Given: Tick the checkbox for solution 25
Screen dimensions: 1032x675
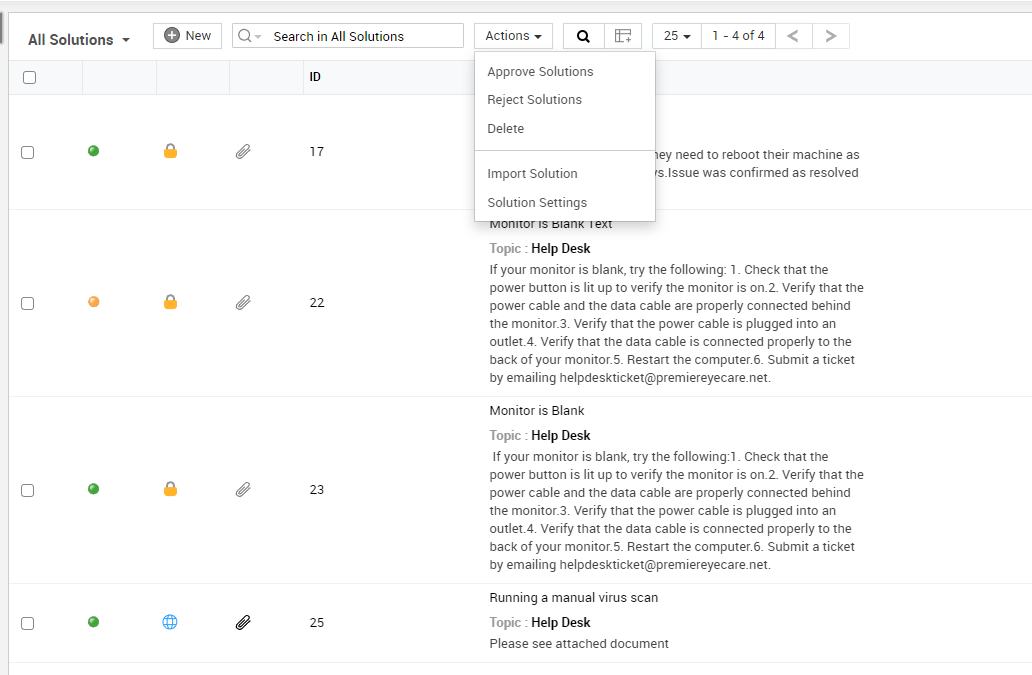Looking at the screenshot, I should pyautogui.click(x=28, y=623).
